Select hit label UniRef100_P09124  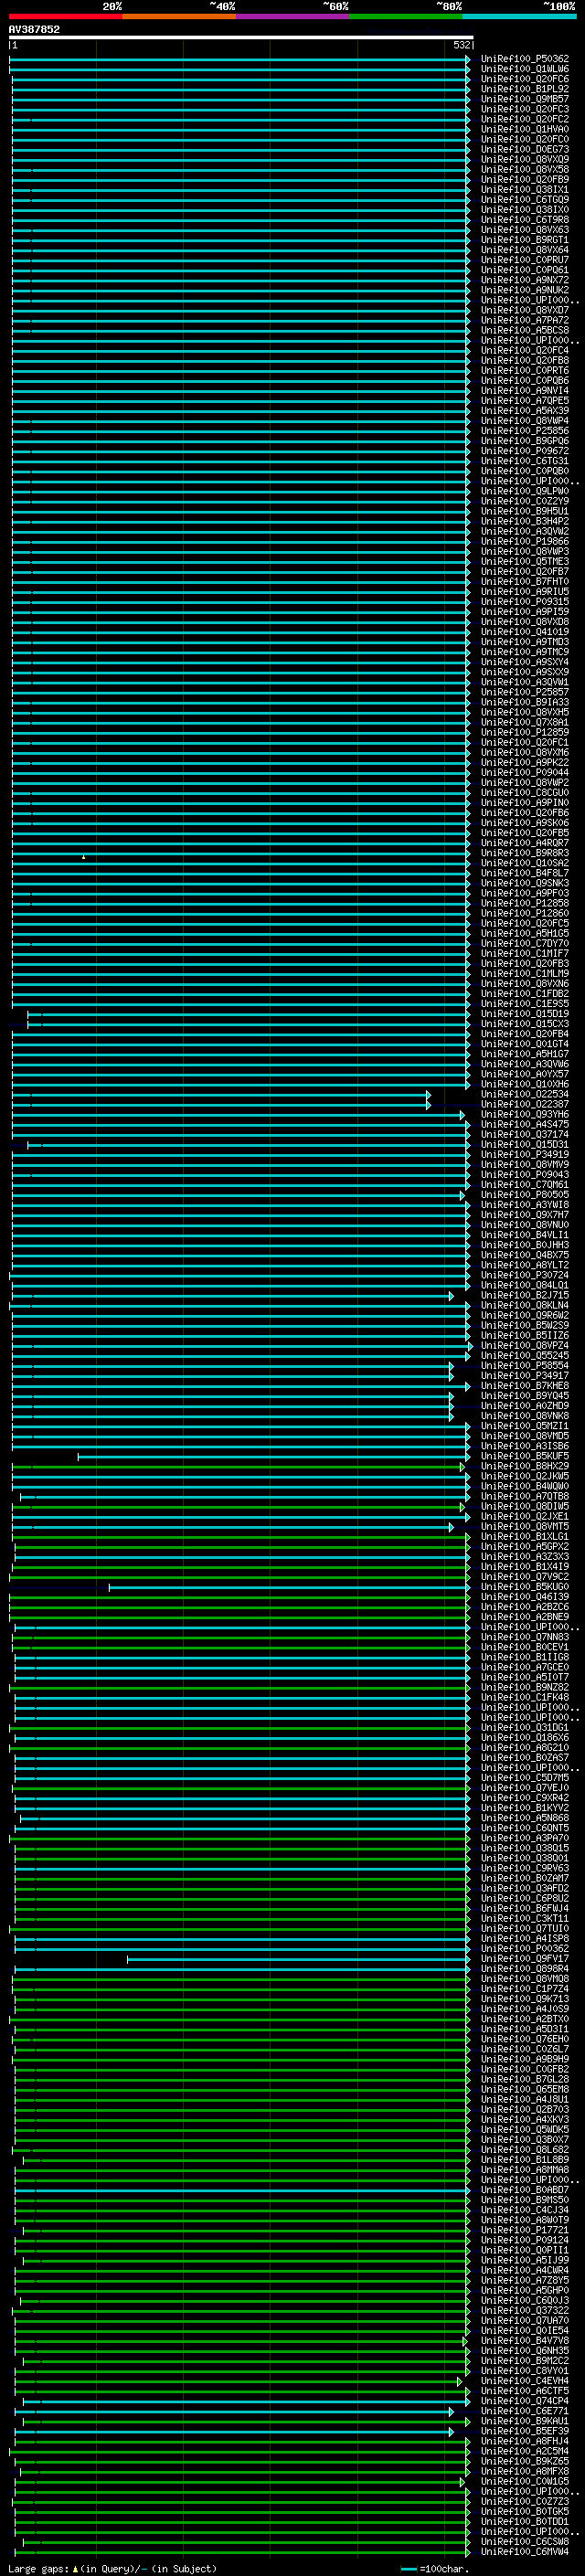(525, 2241)
